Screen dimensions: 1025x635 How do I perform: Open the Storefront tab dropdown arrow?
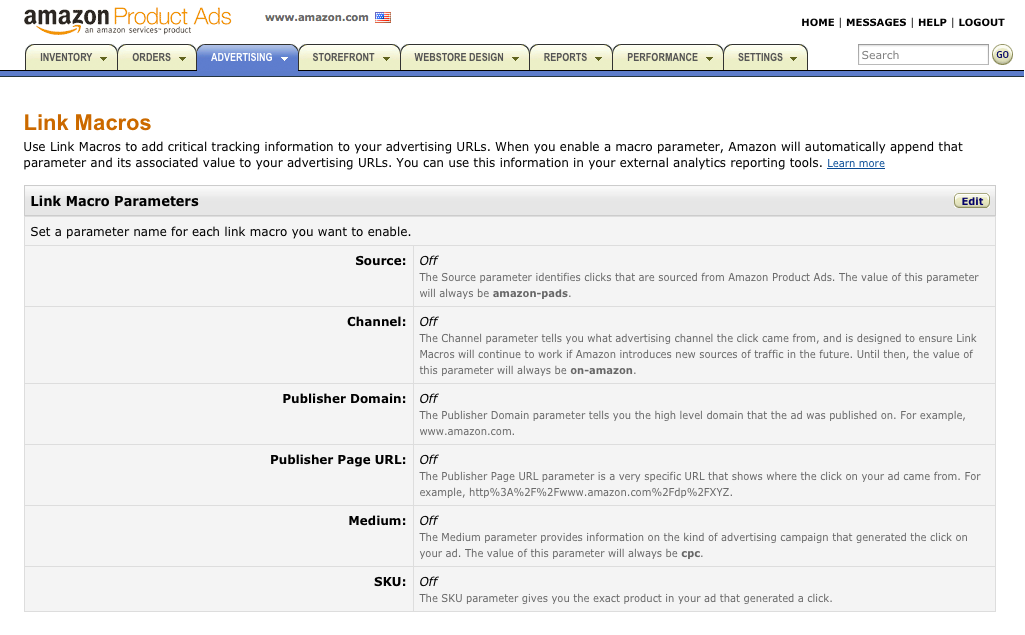(x=384, y=59)
